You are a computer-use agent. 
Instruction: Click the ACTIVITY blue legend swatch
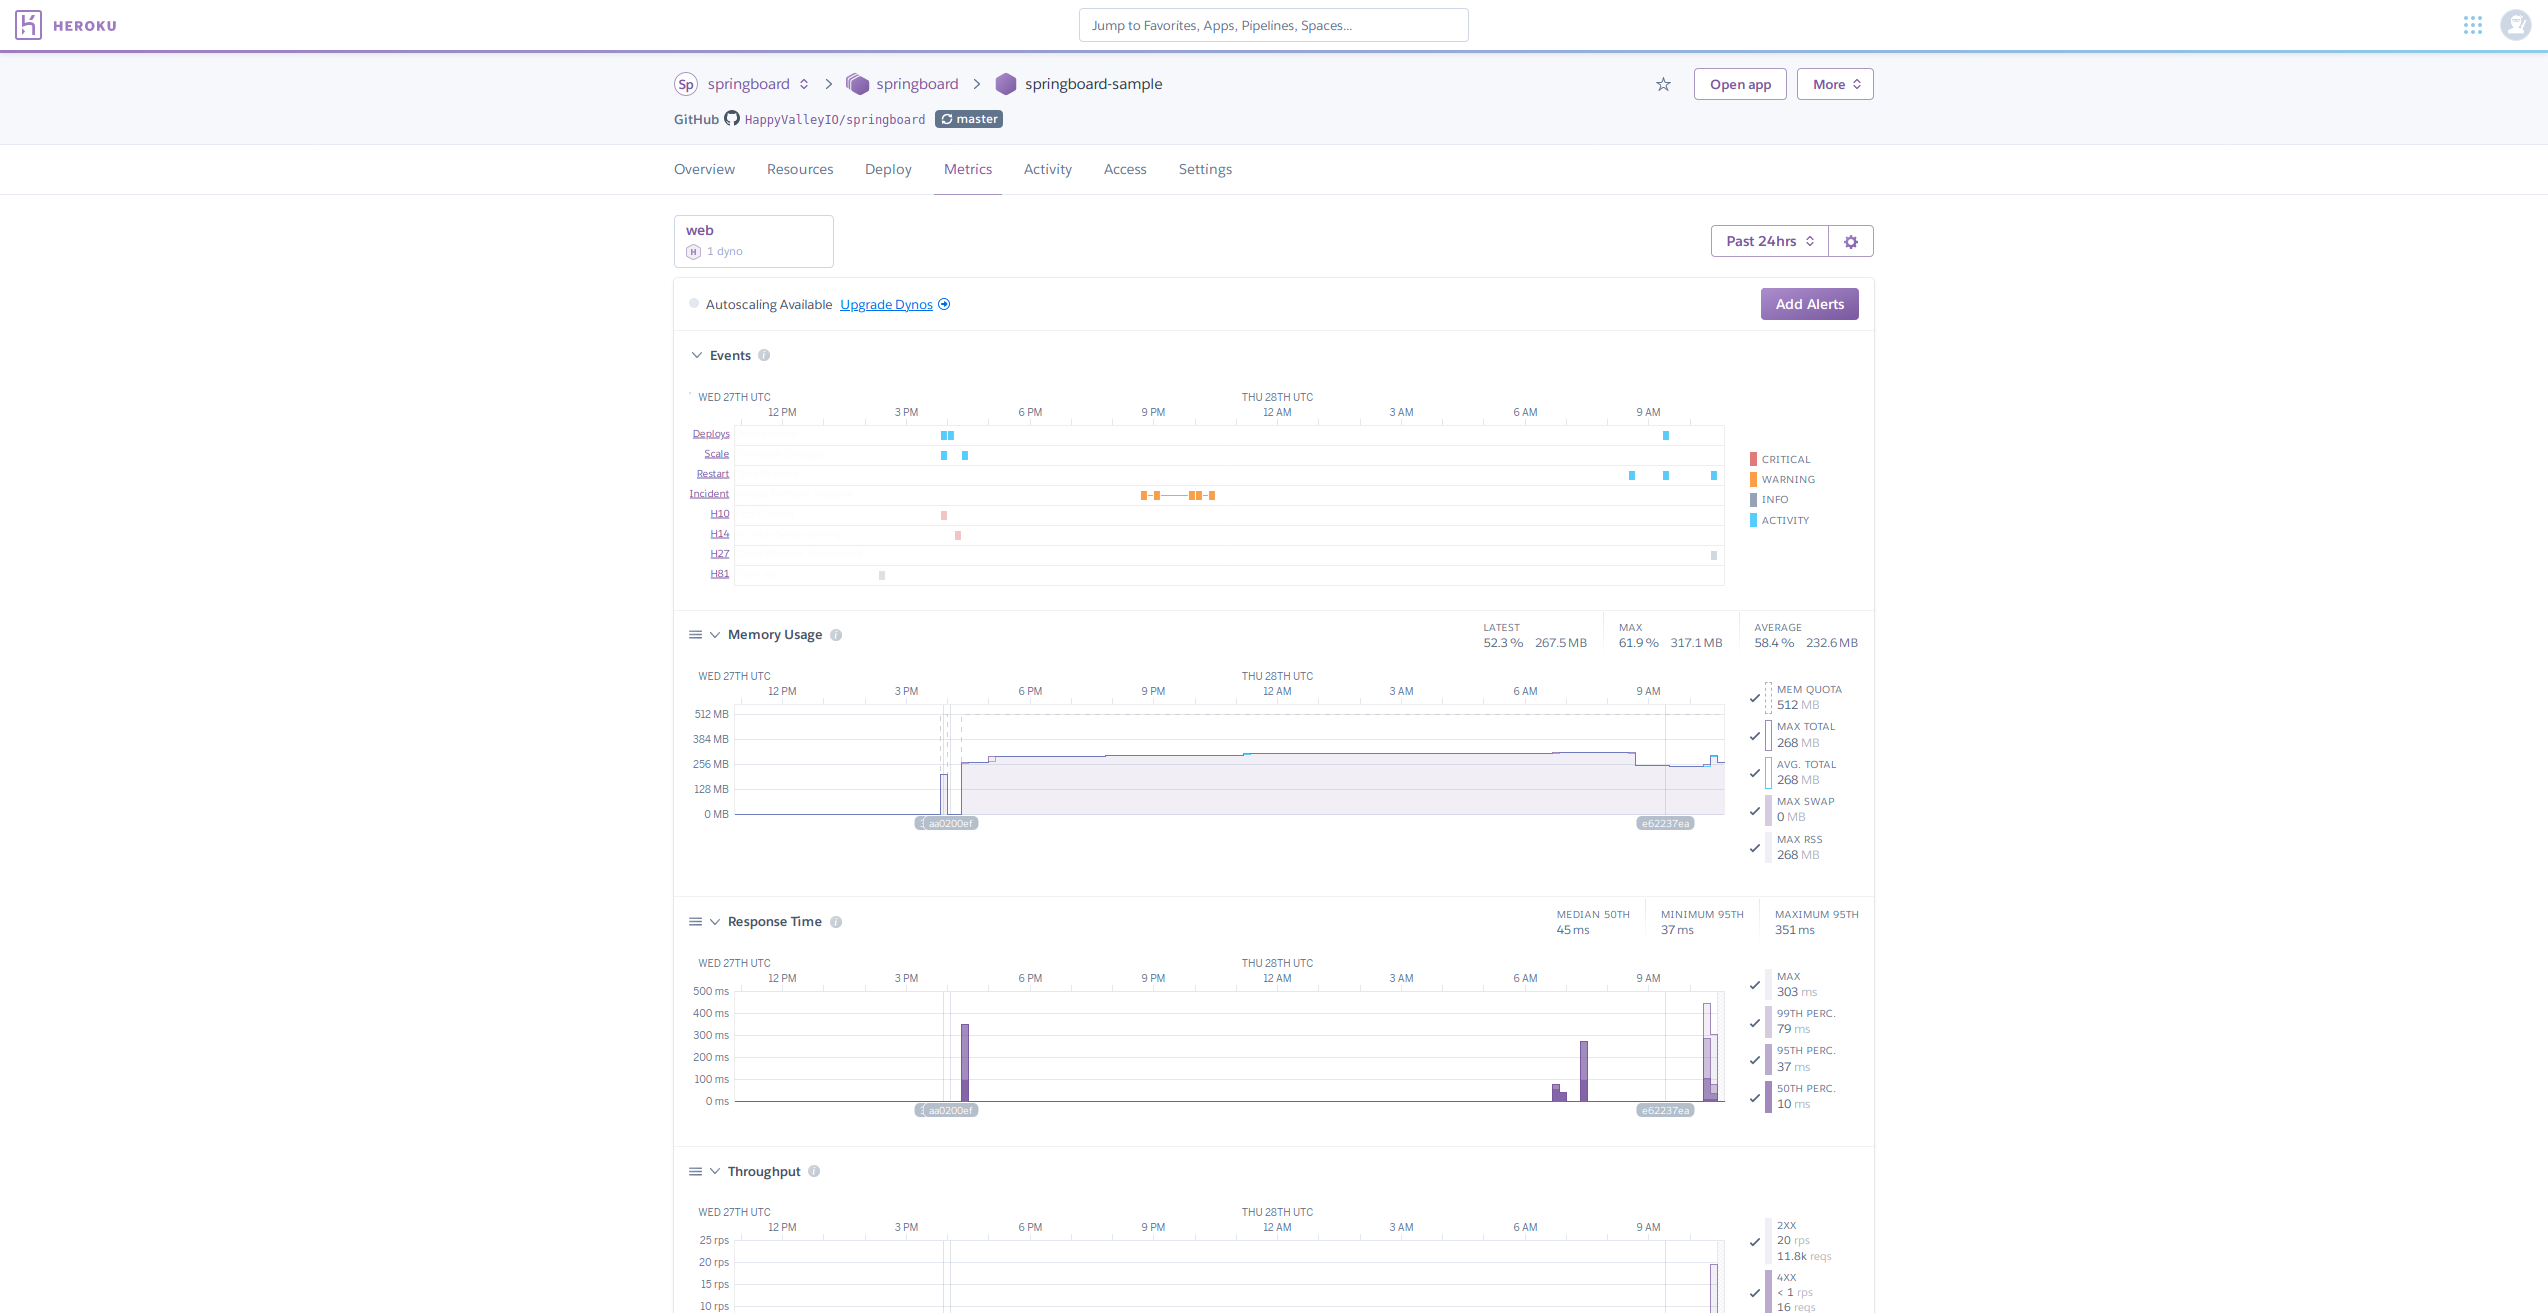click(1753, 520)
